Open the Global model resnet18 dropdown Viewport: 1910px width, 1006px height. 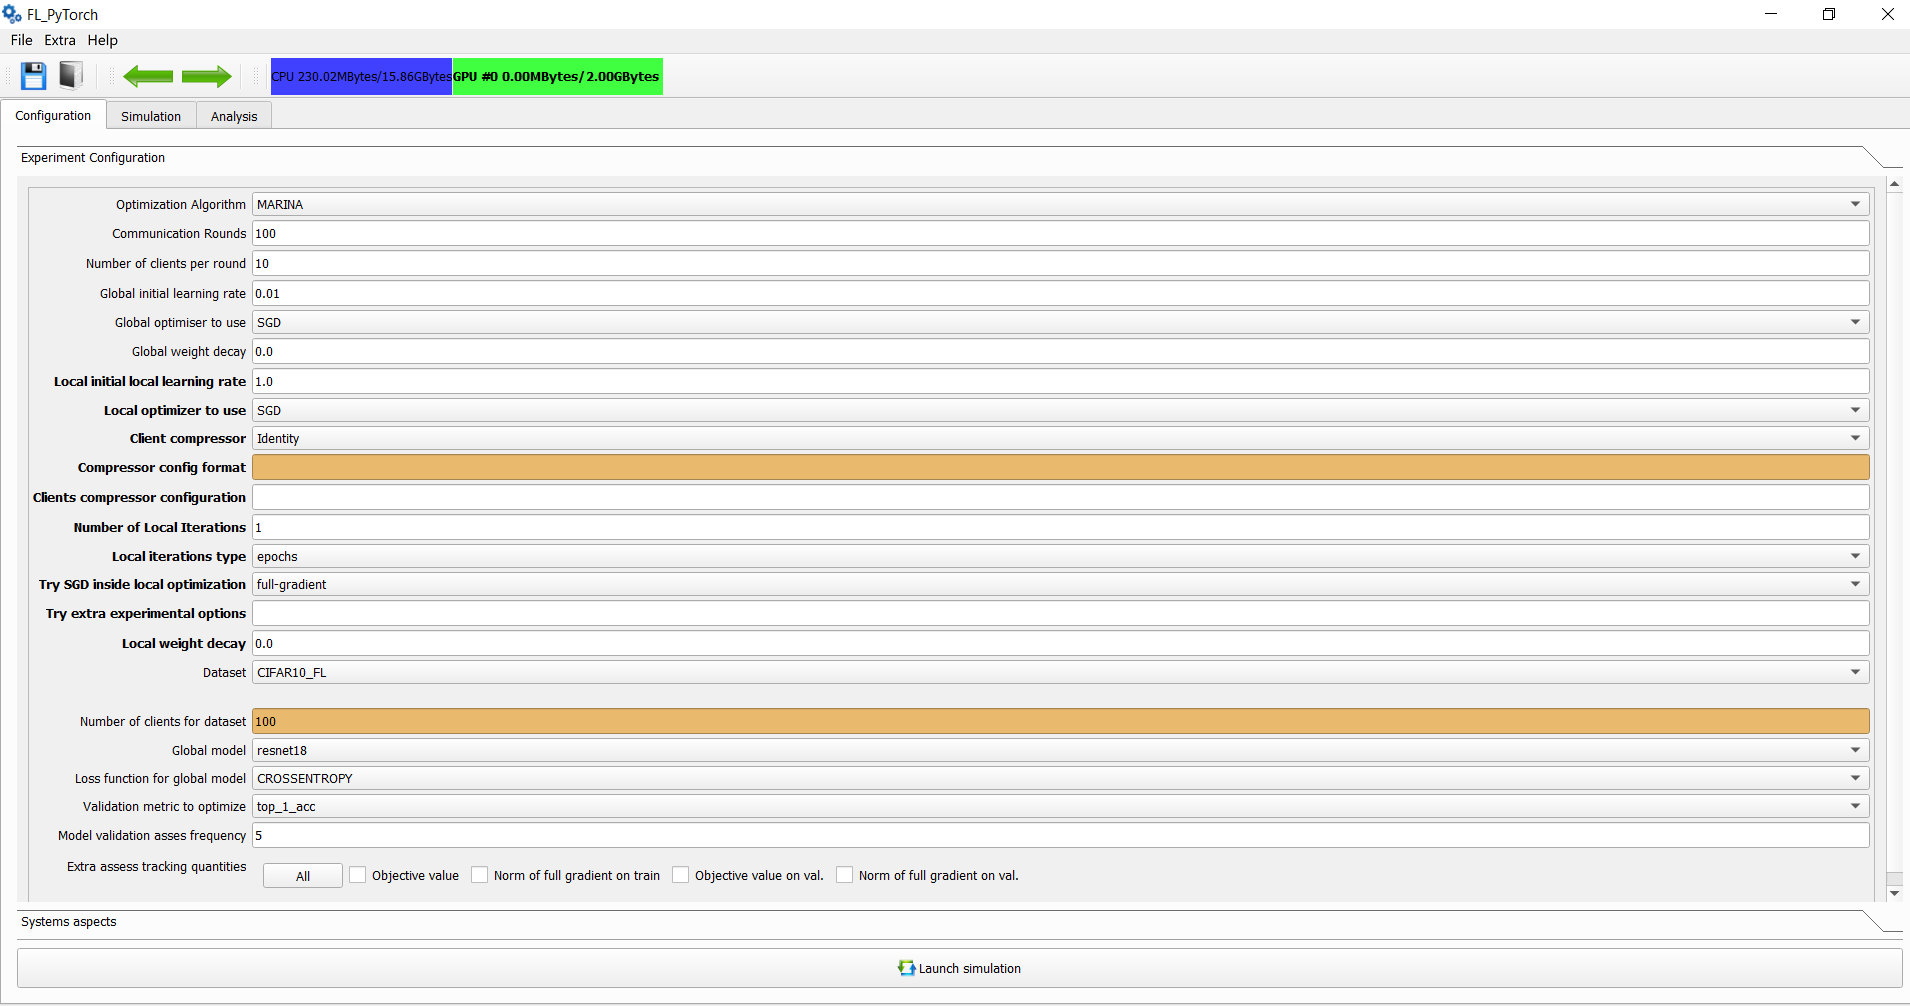coord(1060,750)
